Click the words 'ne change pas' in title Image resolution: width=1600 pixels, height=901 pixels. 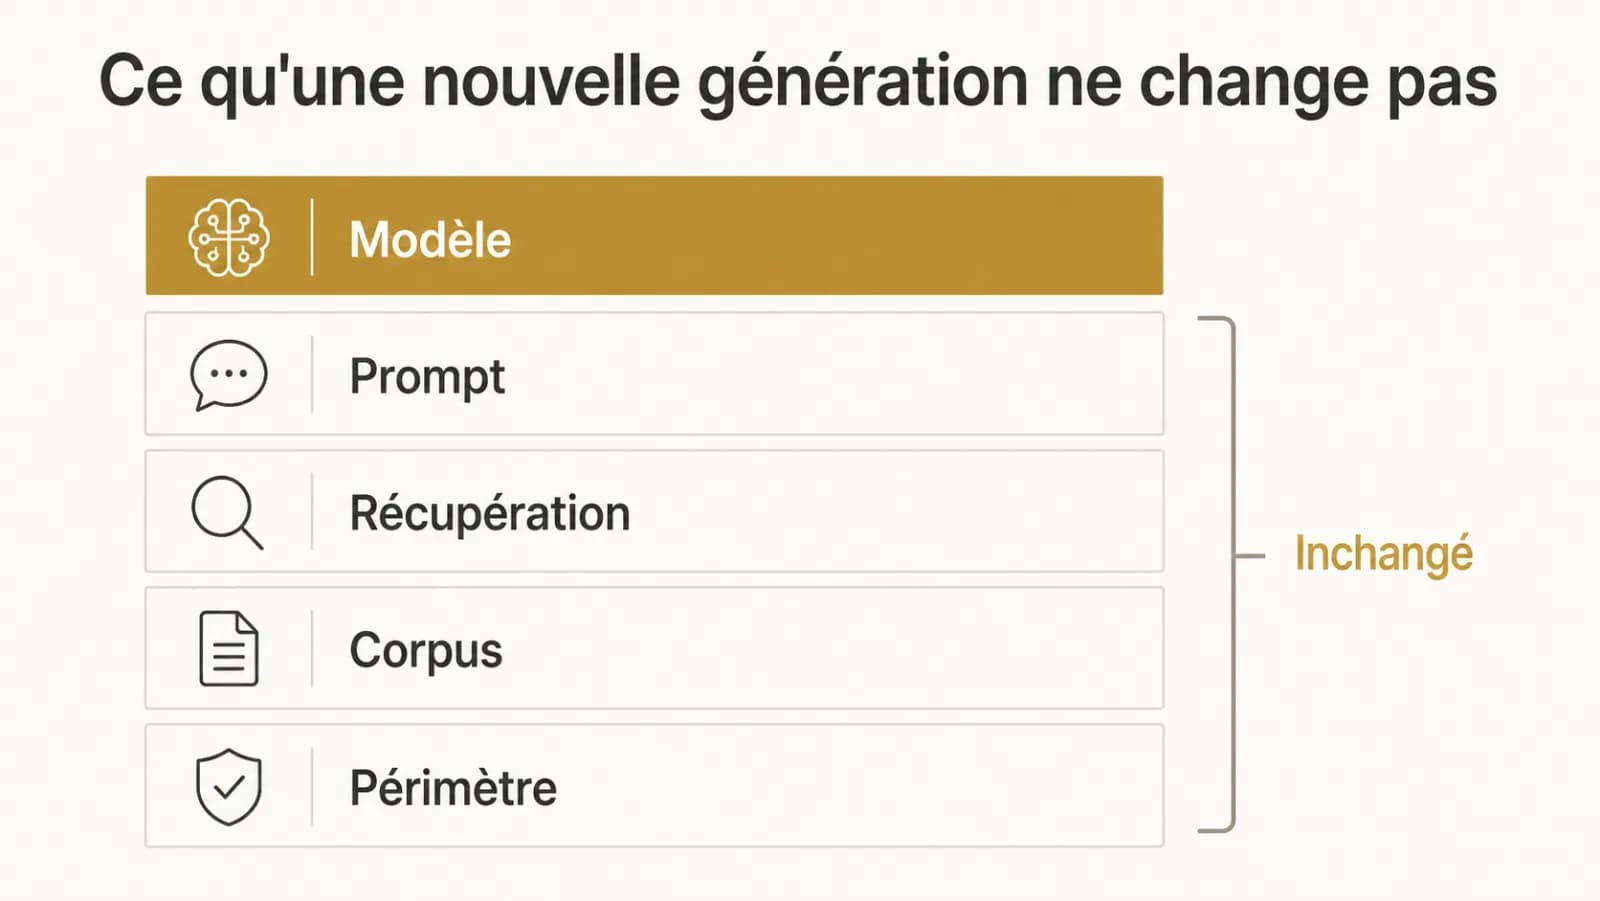coord(1272,84)
